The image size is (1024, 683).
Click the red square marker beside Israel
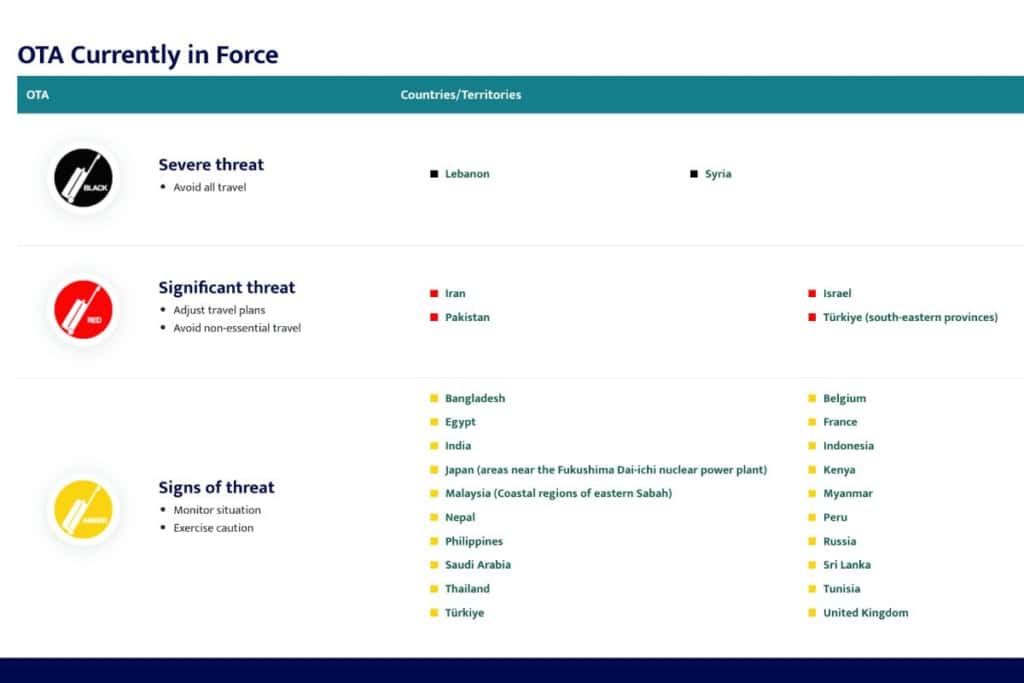pos(810,293)
